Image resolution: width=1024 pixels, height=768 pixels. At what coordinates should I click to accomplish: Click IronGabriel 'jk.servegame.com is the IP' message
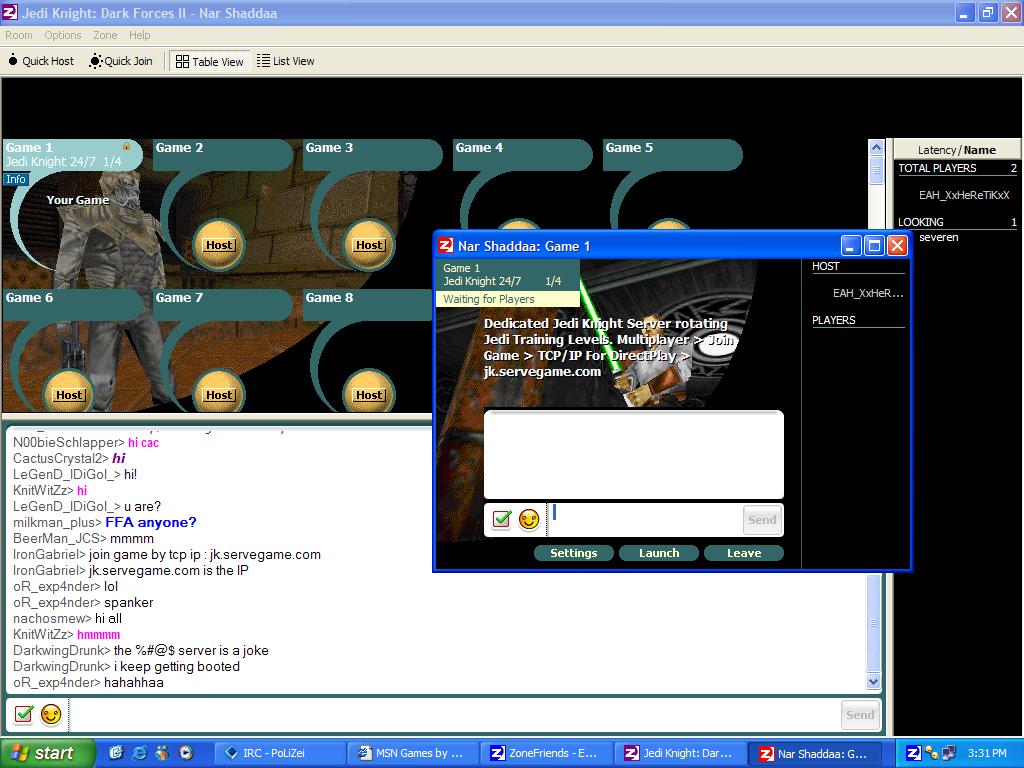(x=168, y=570)
